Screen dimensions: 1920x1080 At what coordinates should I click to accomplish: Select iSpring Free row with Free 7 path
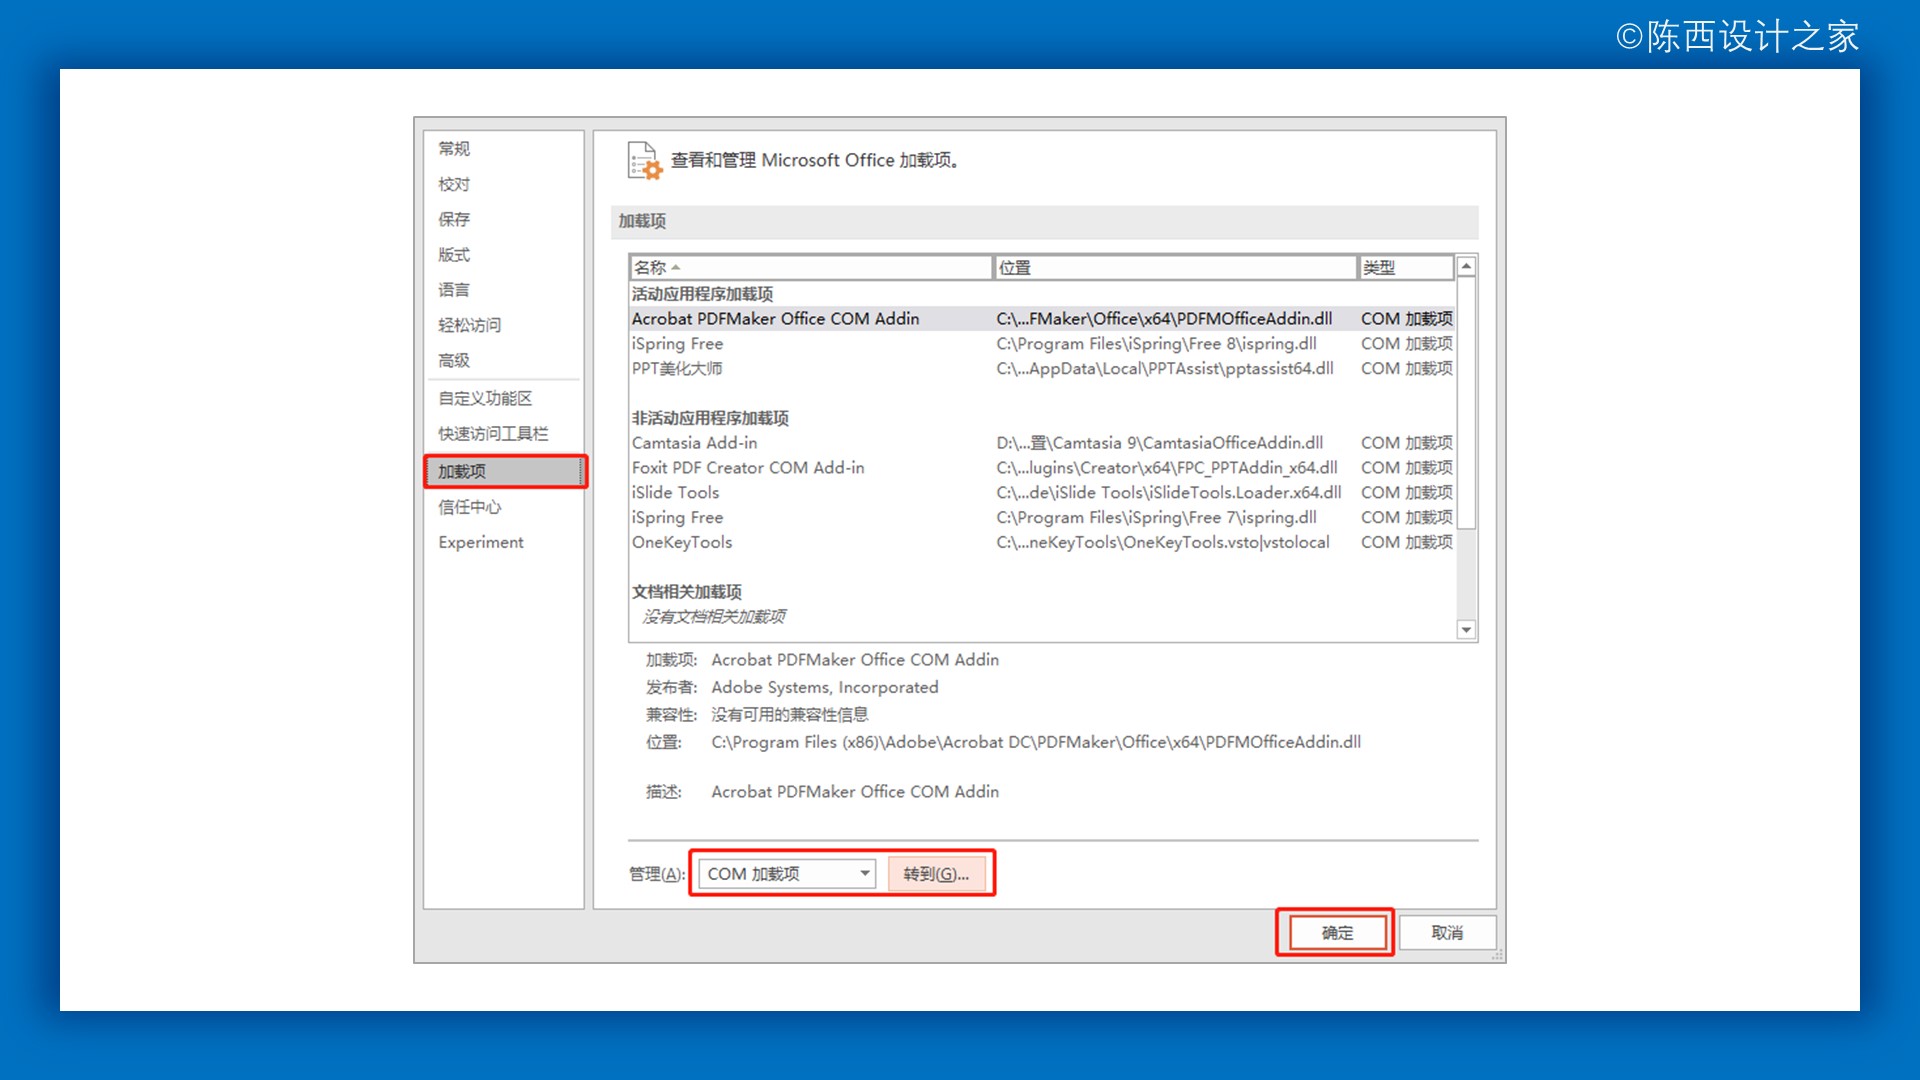coord(1042,517)
